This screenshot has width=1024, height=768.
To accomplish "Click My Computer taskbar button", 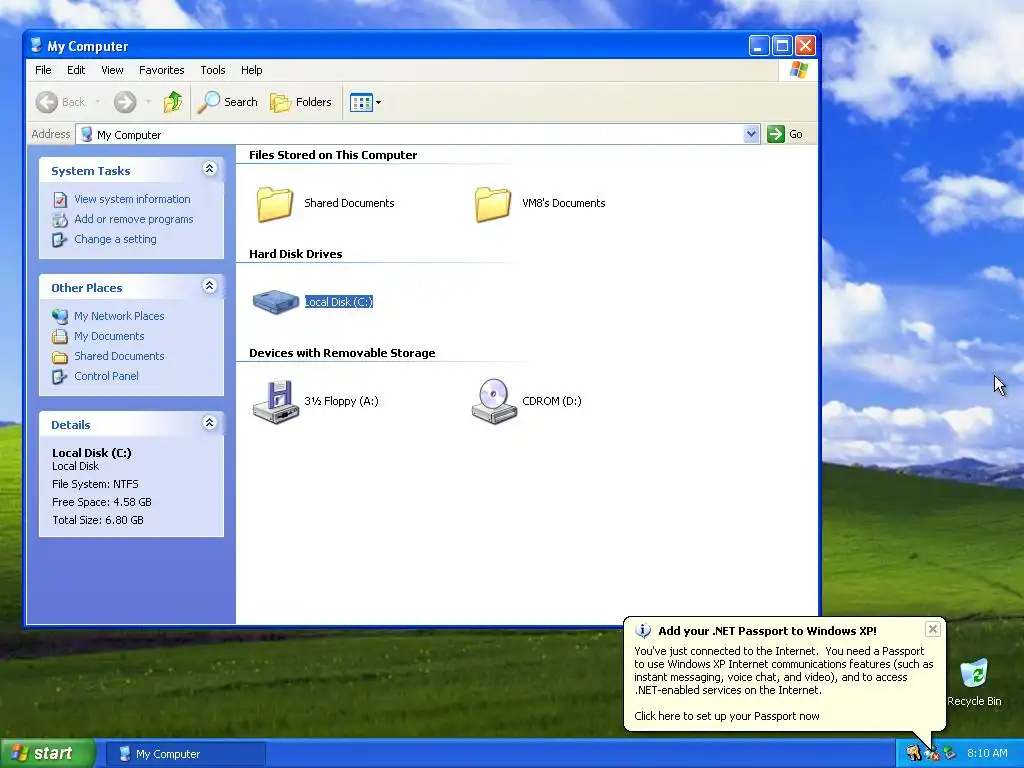I will (185, 754).
